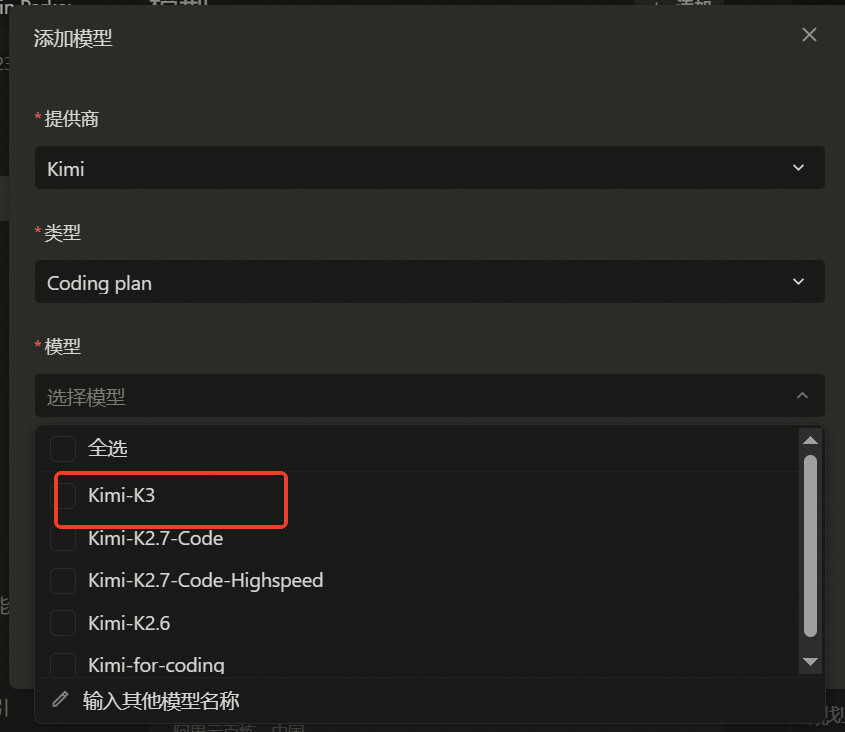The image size is (845, 732).
Task: Tick the 全选 select-all checkbox
Action: pyautogui.click(x=63, y=448)
